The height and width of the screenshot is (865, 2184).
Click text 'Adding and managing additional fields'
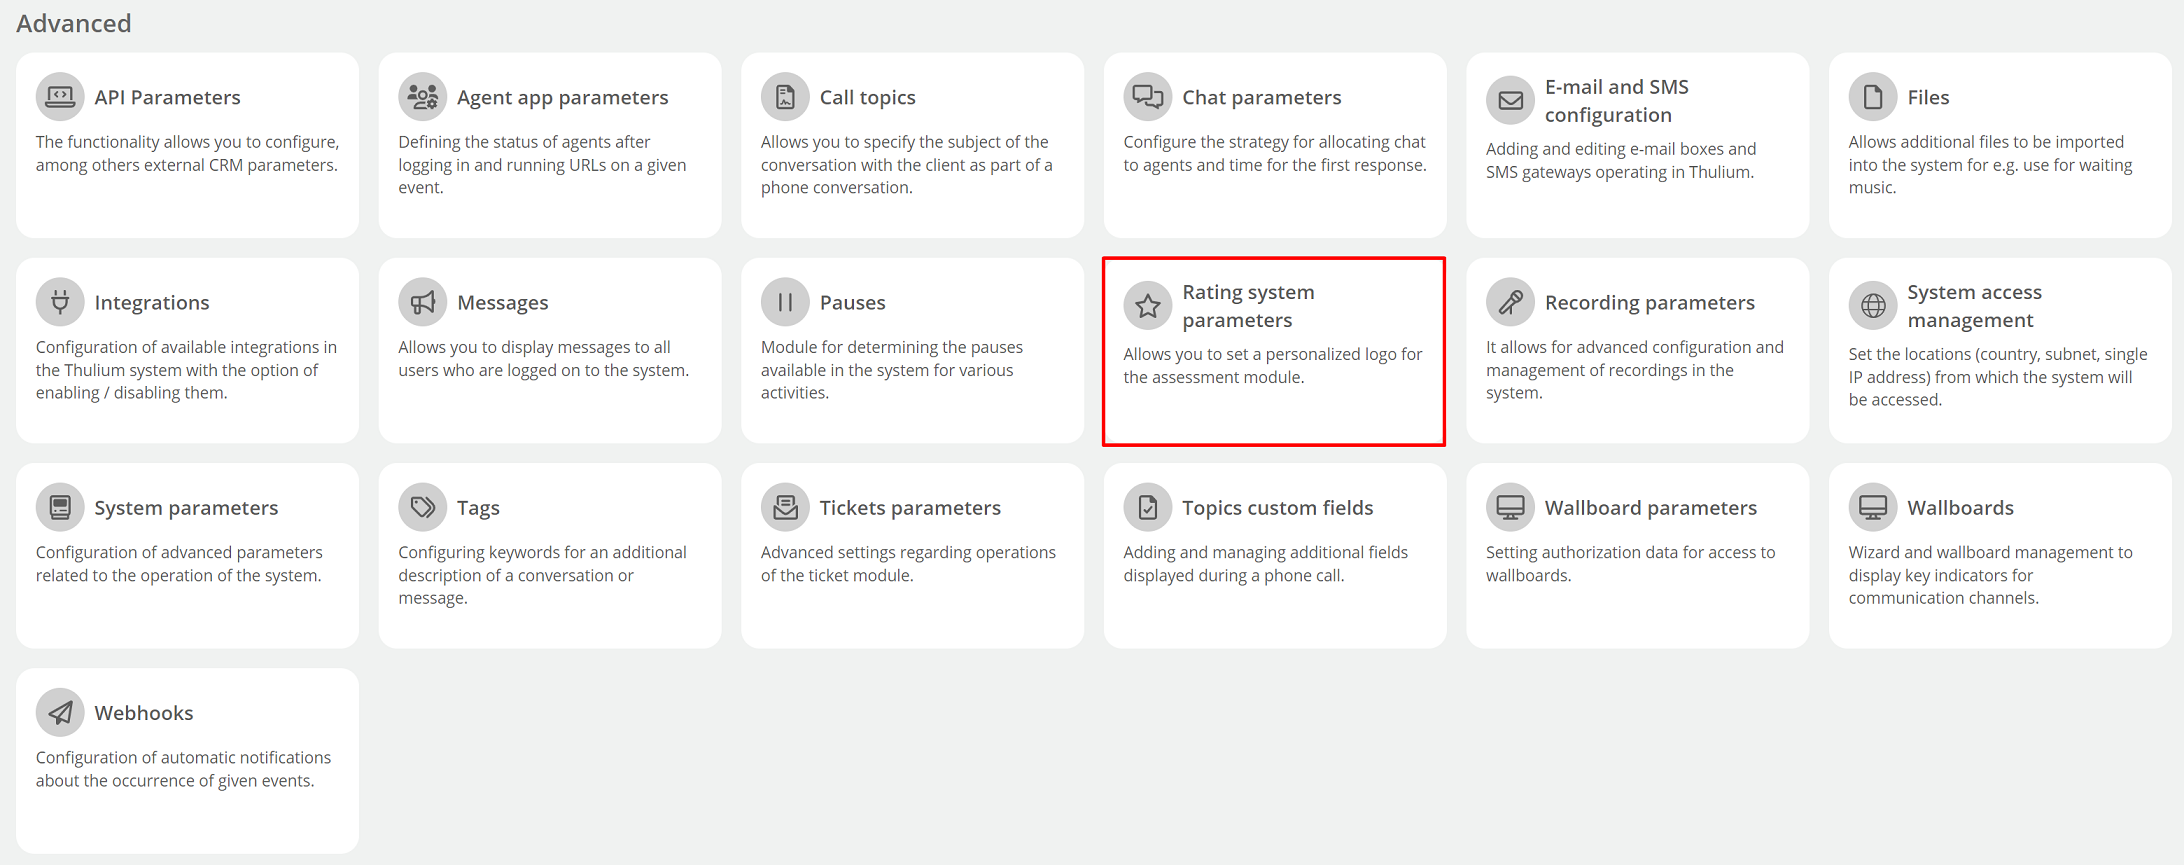coord(1265,552)
